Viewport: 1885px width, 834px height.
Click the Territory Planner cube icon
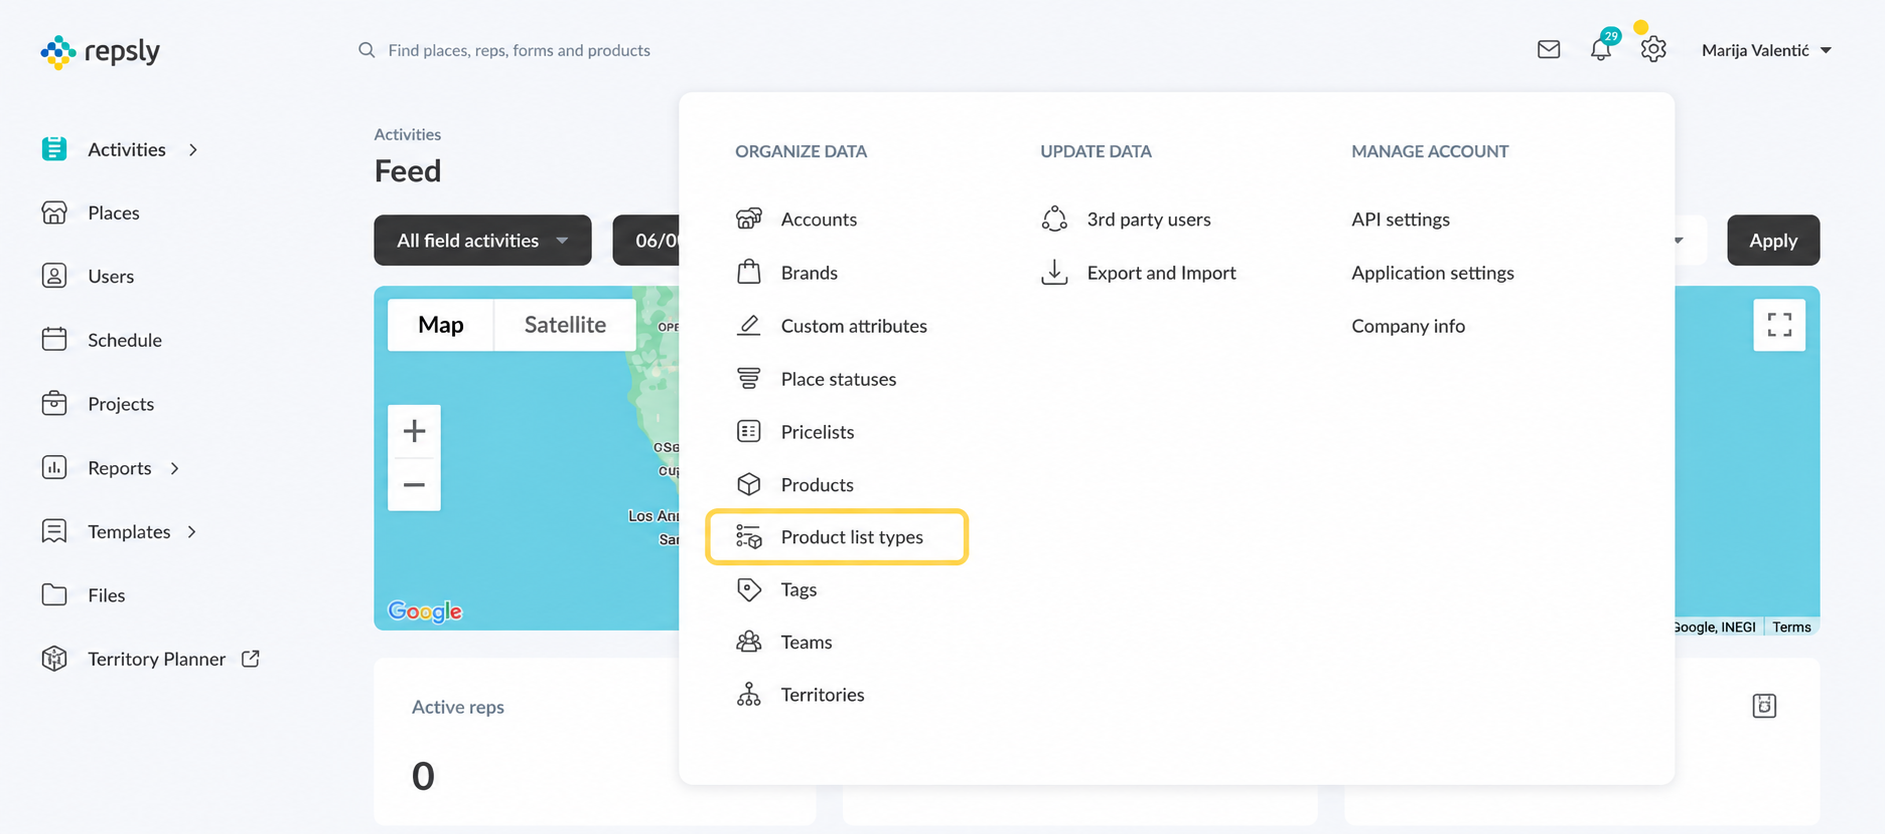54,658
